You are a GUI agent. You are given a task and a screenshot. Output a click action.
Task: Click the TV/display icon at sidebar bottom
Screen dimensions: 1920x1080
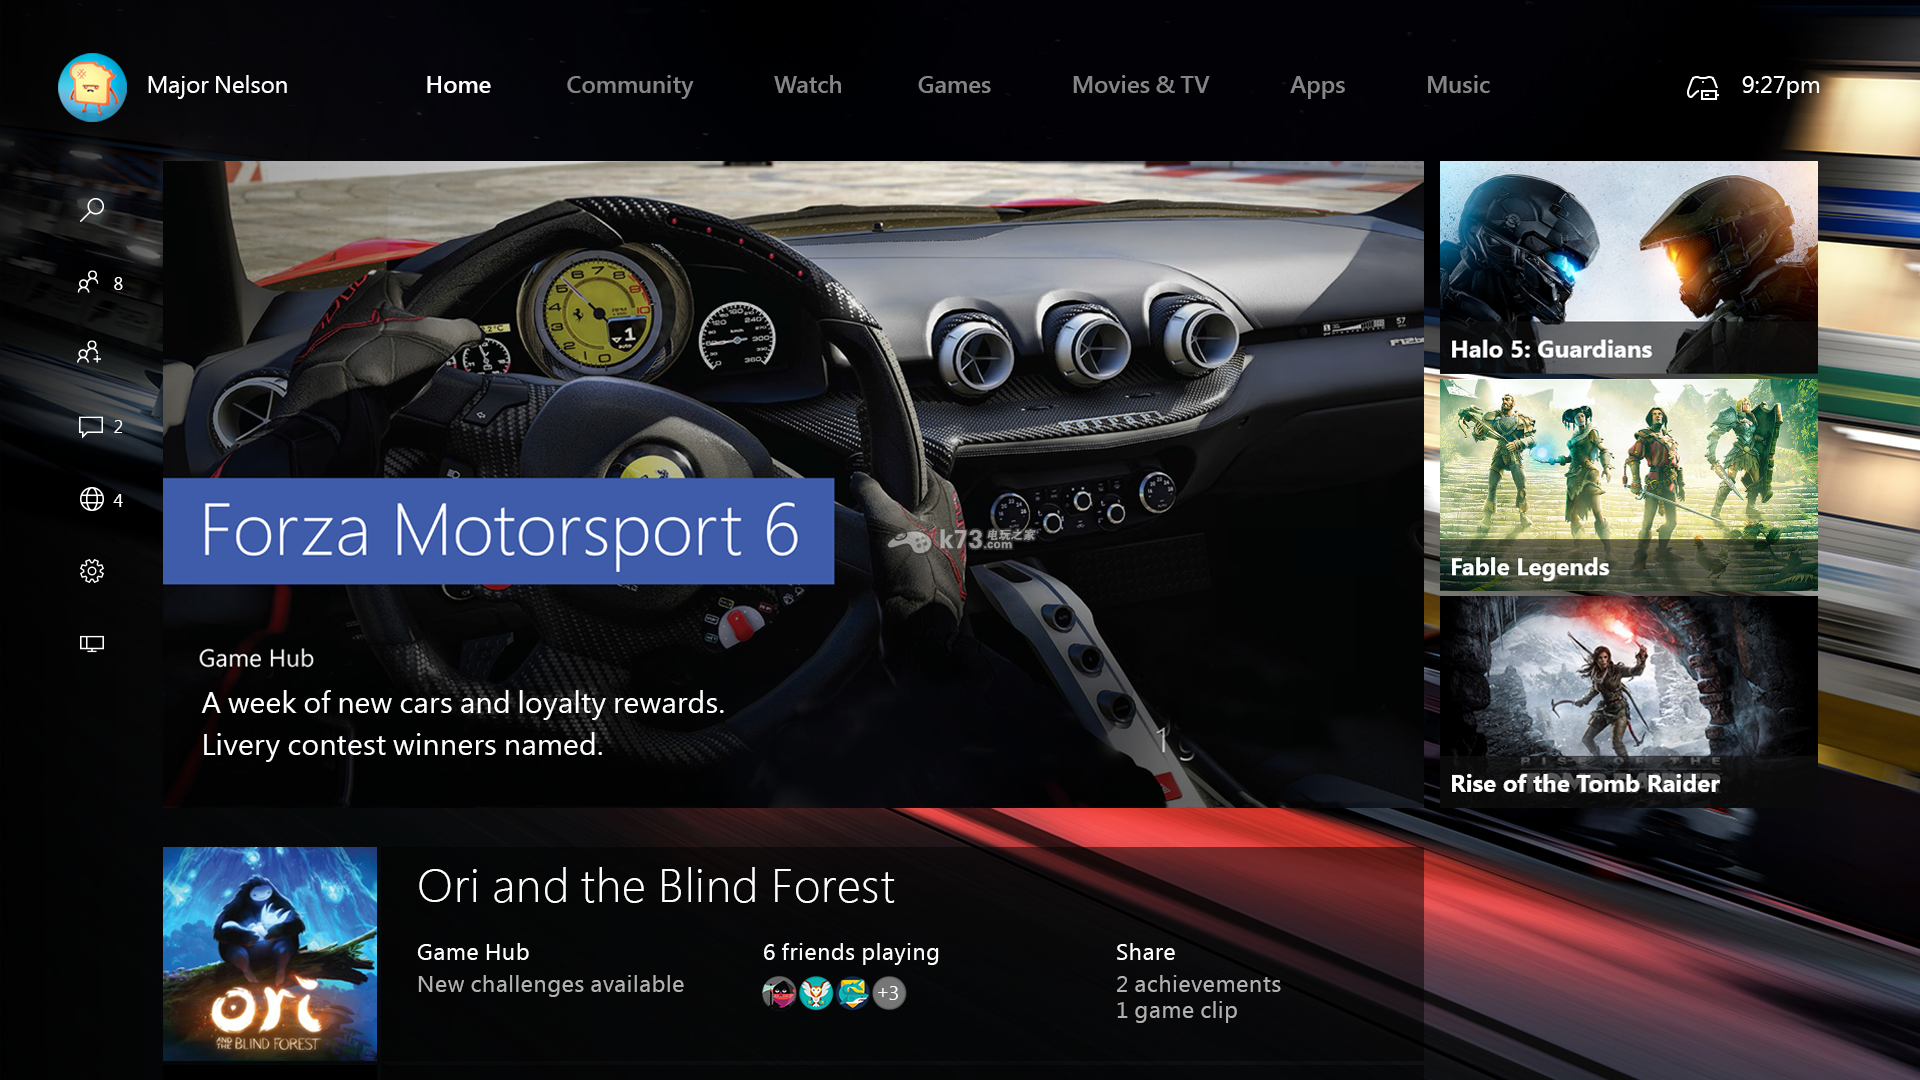tap(92, 645)
